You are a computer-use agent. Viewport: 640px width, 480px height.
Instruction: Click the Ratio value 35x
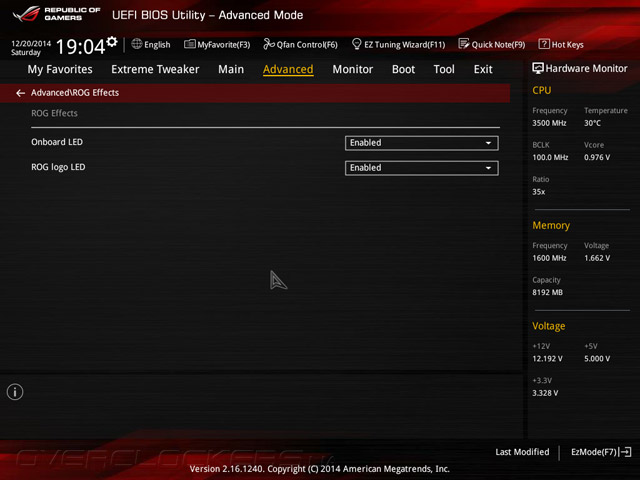tap(539, 192)
